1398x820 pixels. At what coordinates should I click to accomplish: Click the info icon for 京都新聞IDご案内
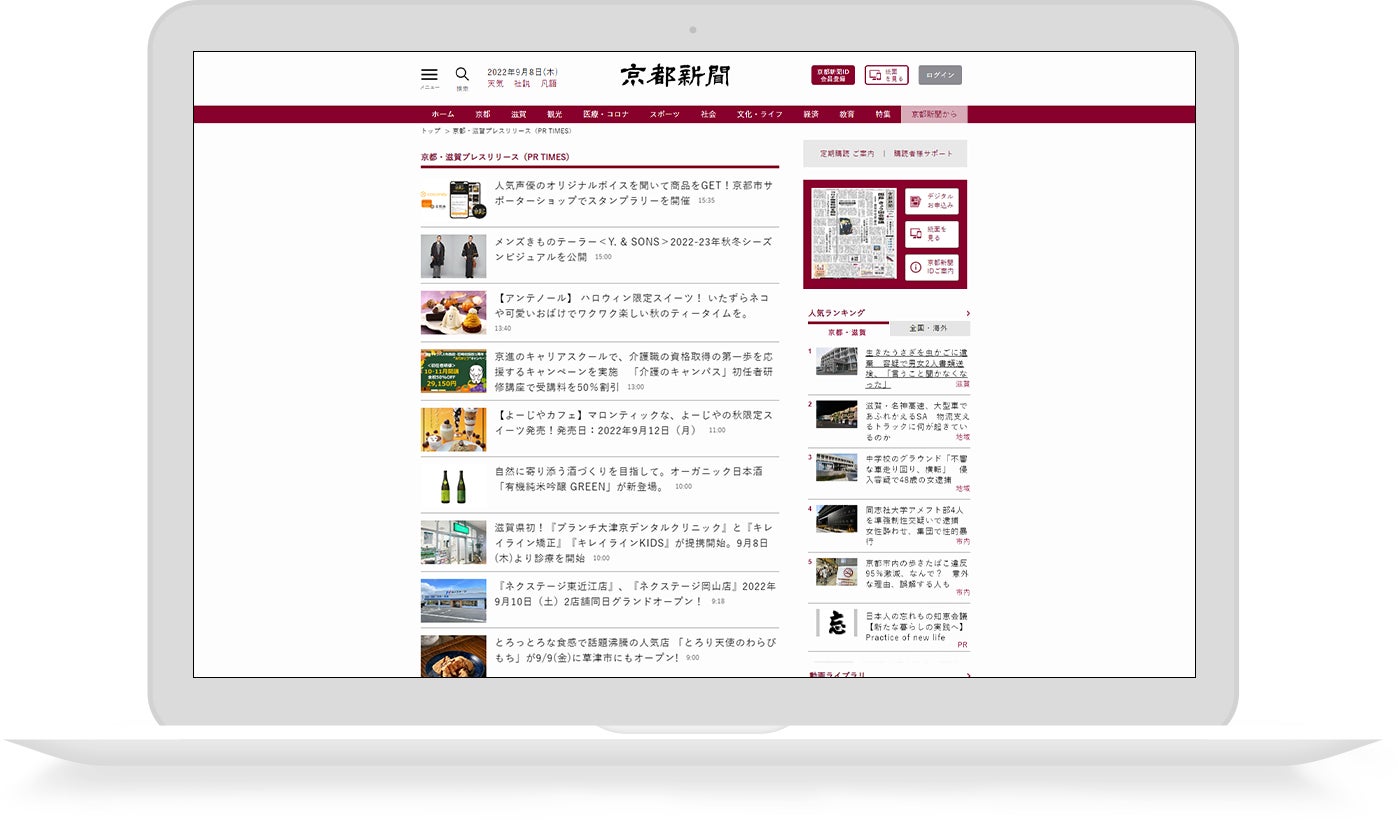[x=915, y=267]
